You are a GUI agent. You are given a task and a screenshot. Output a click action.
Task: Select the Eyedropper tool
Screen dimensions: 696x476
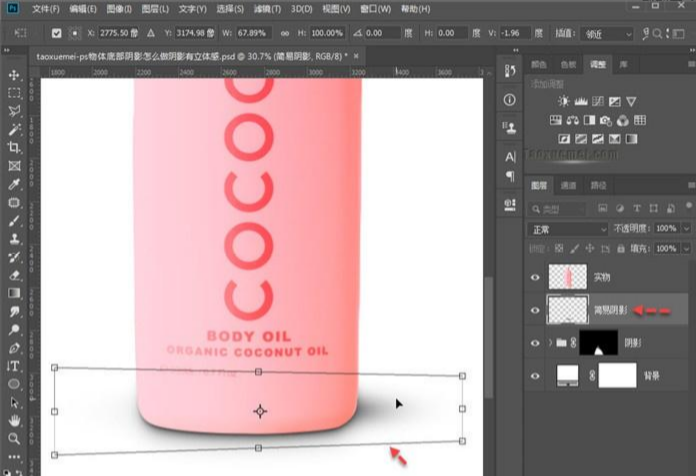point(14,184)
